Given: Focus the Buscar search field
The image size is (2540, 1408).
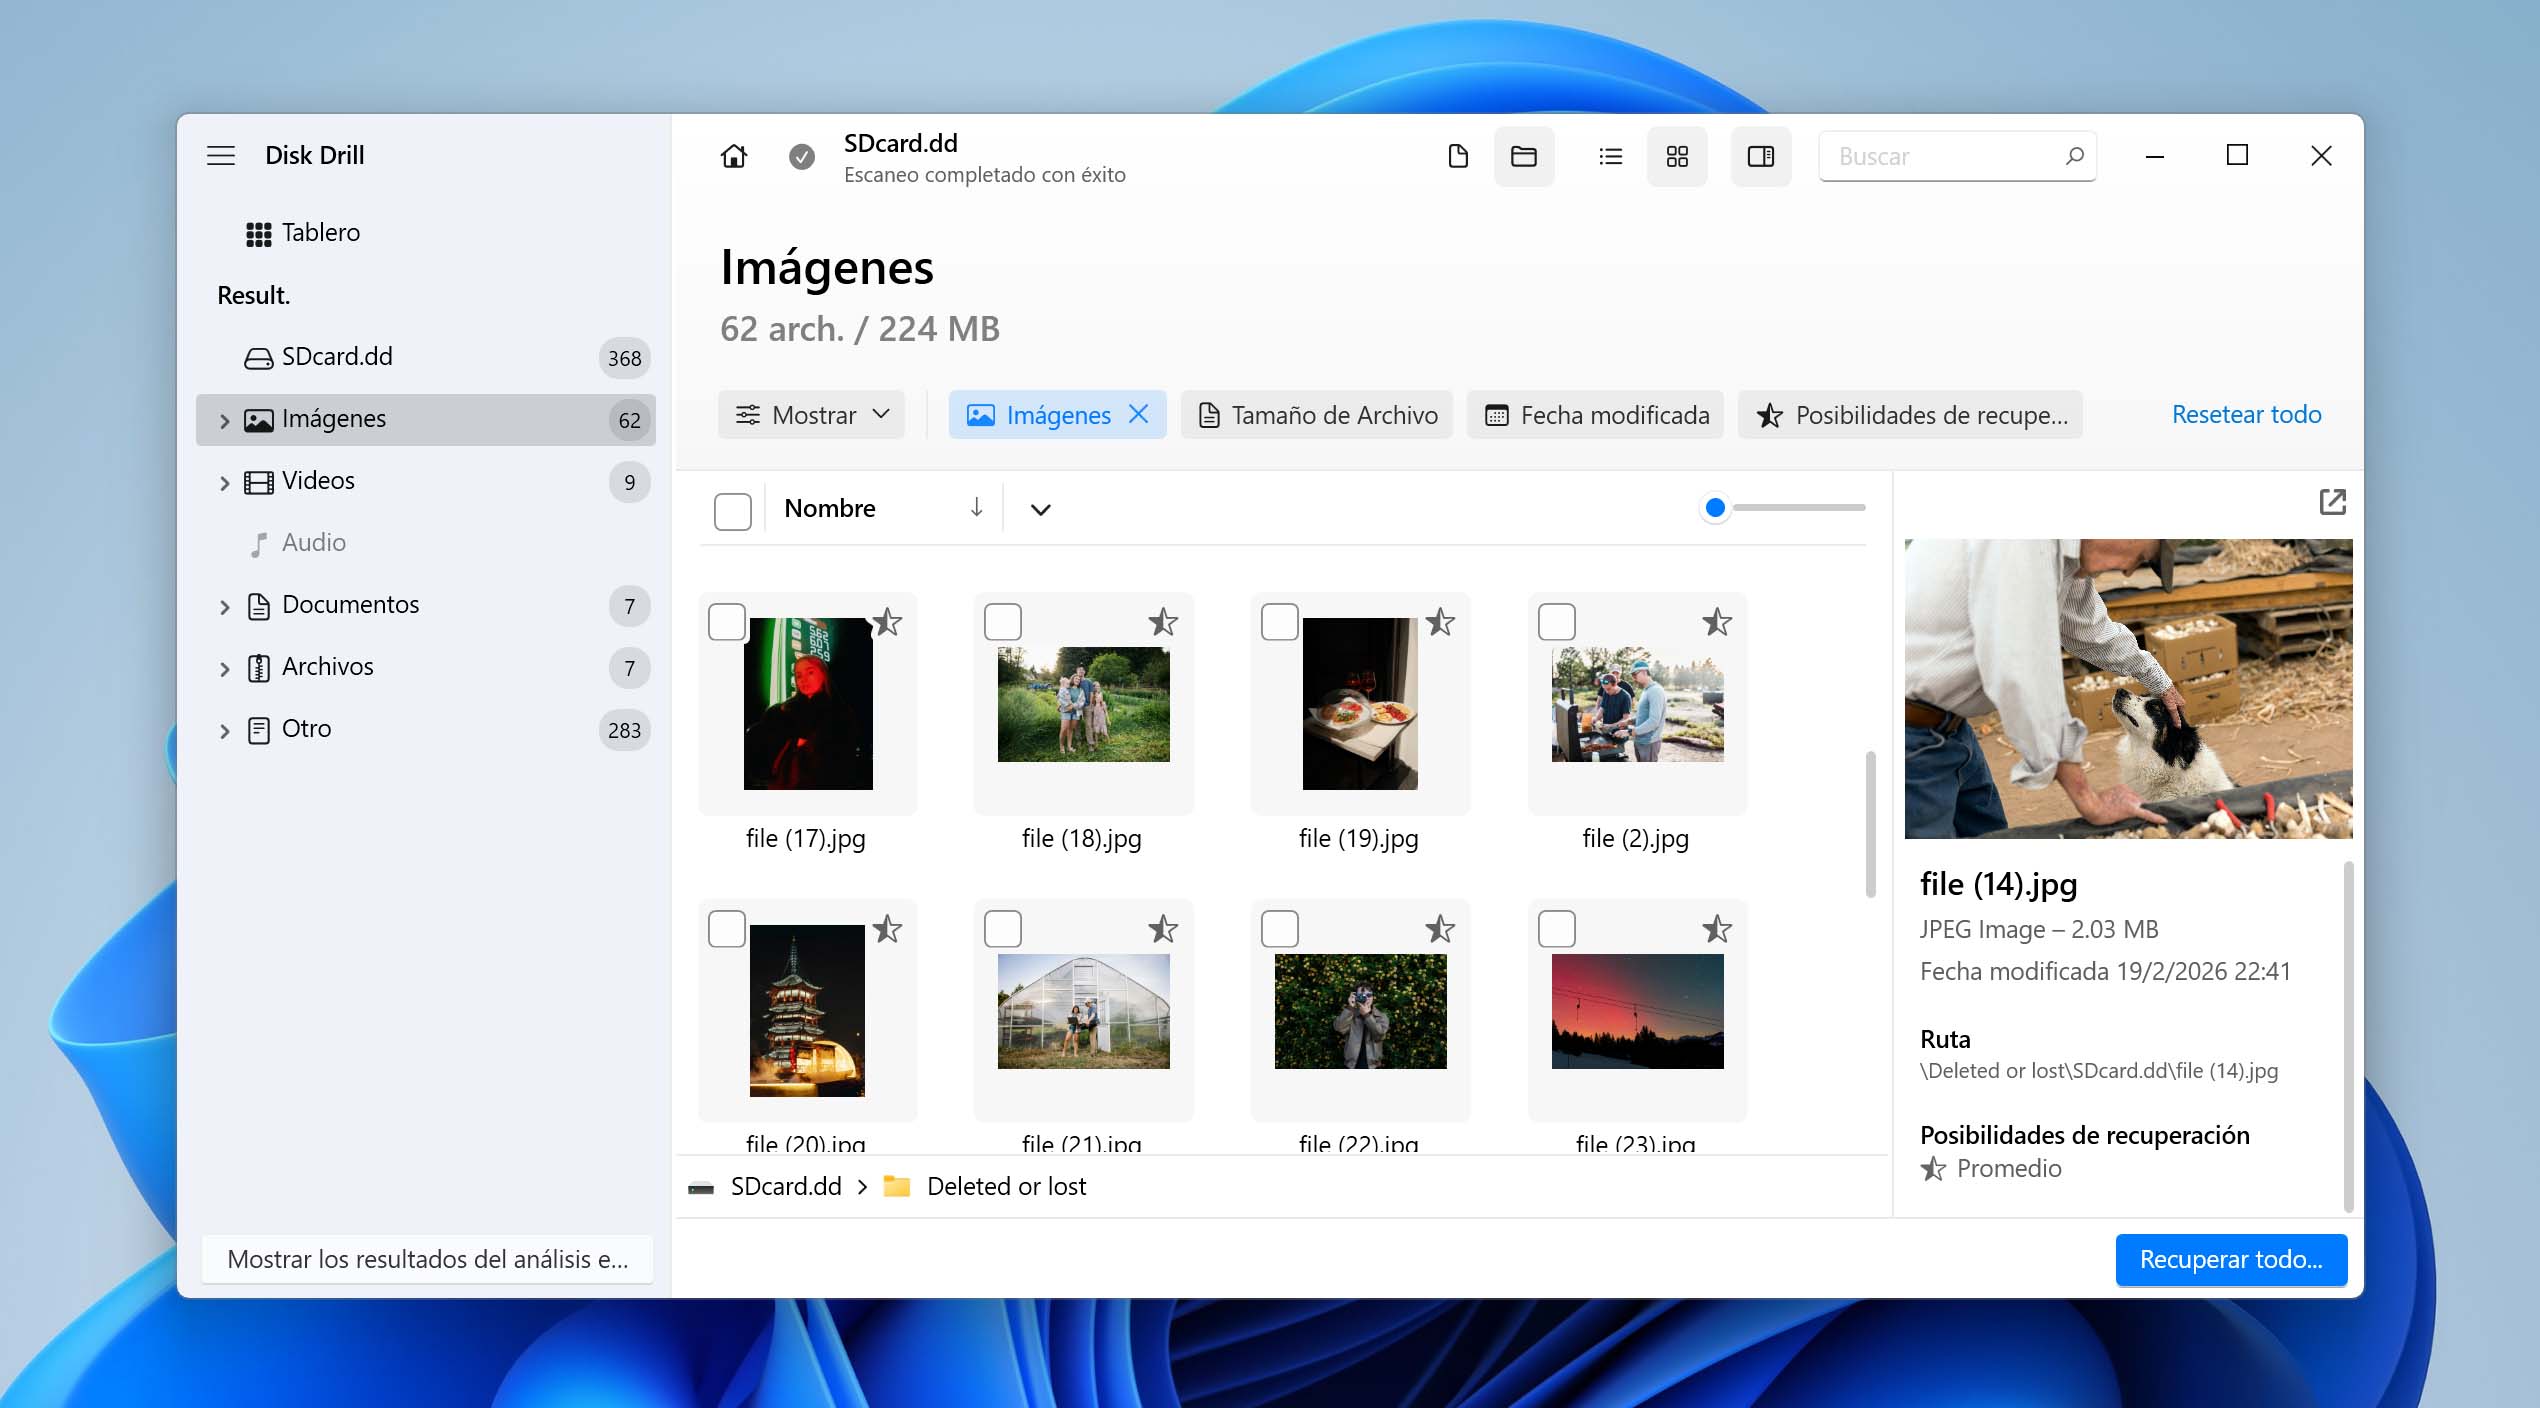Looking at the screenshot, I should point(1956,156).
